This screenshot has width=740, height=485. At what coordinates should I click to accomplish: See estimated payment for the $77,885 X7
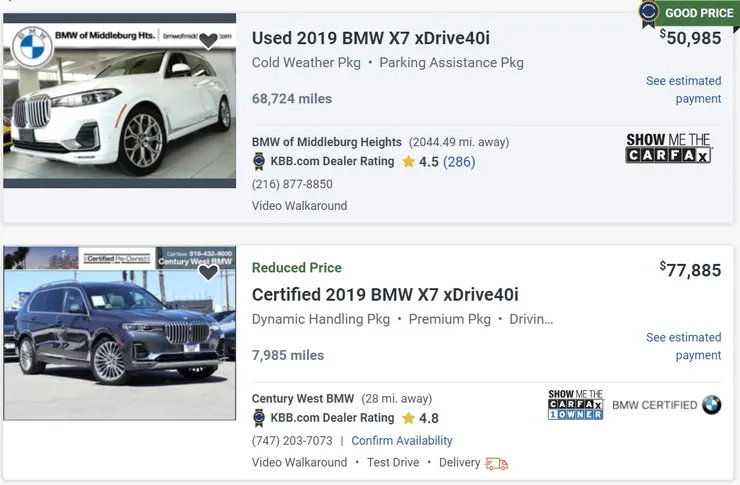683,346
